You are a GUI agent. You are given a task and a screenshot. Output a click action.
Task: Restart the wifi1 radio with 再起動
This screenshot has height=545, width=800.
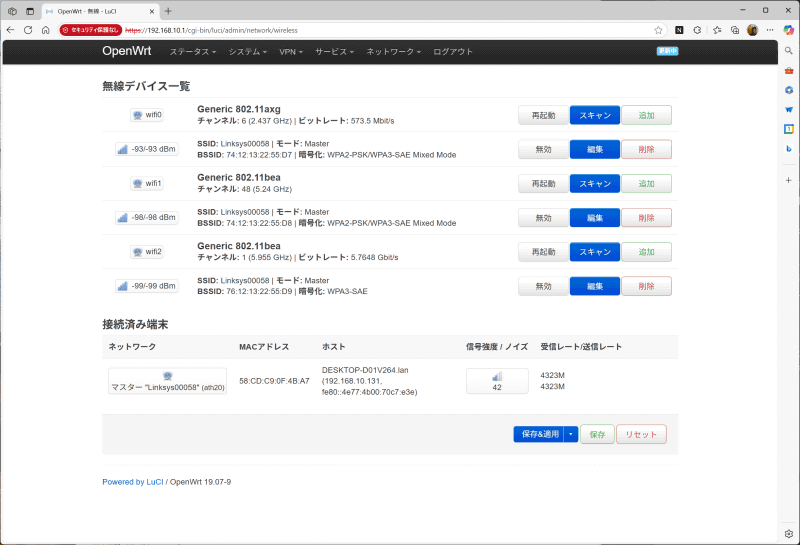(x=543, y=184)
